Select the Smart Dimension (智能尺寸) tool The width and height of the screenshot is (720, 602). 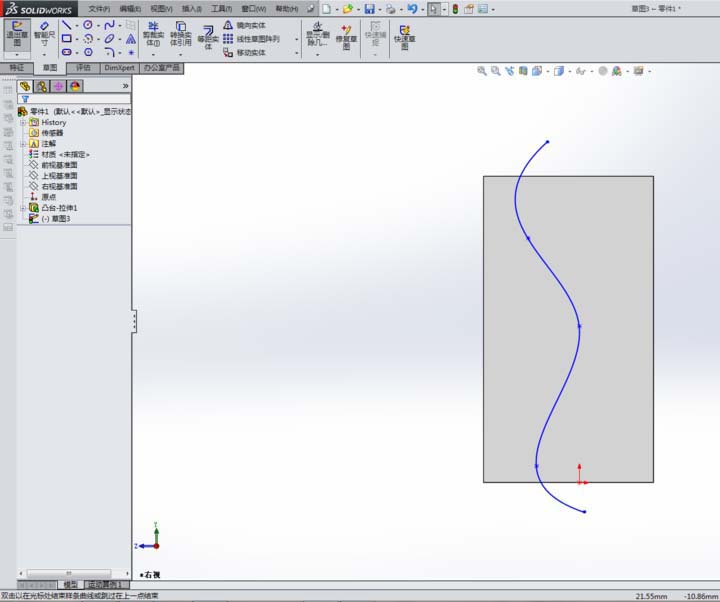pos(44,34)
